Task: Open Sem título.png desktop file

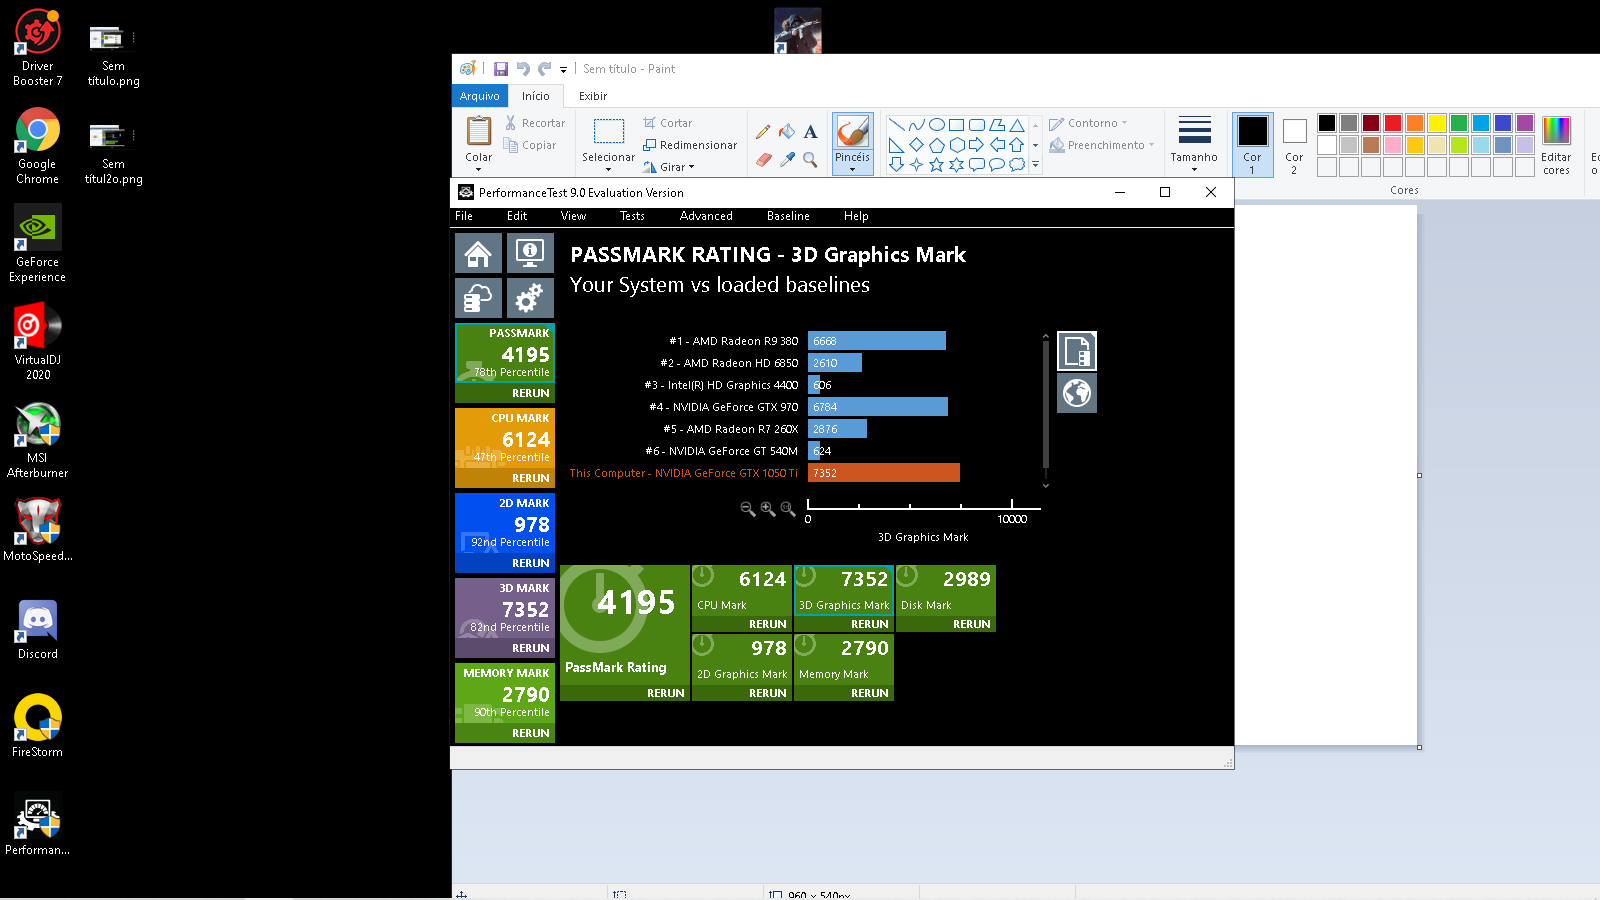Action: (x=113, y=55)
